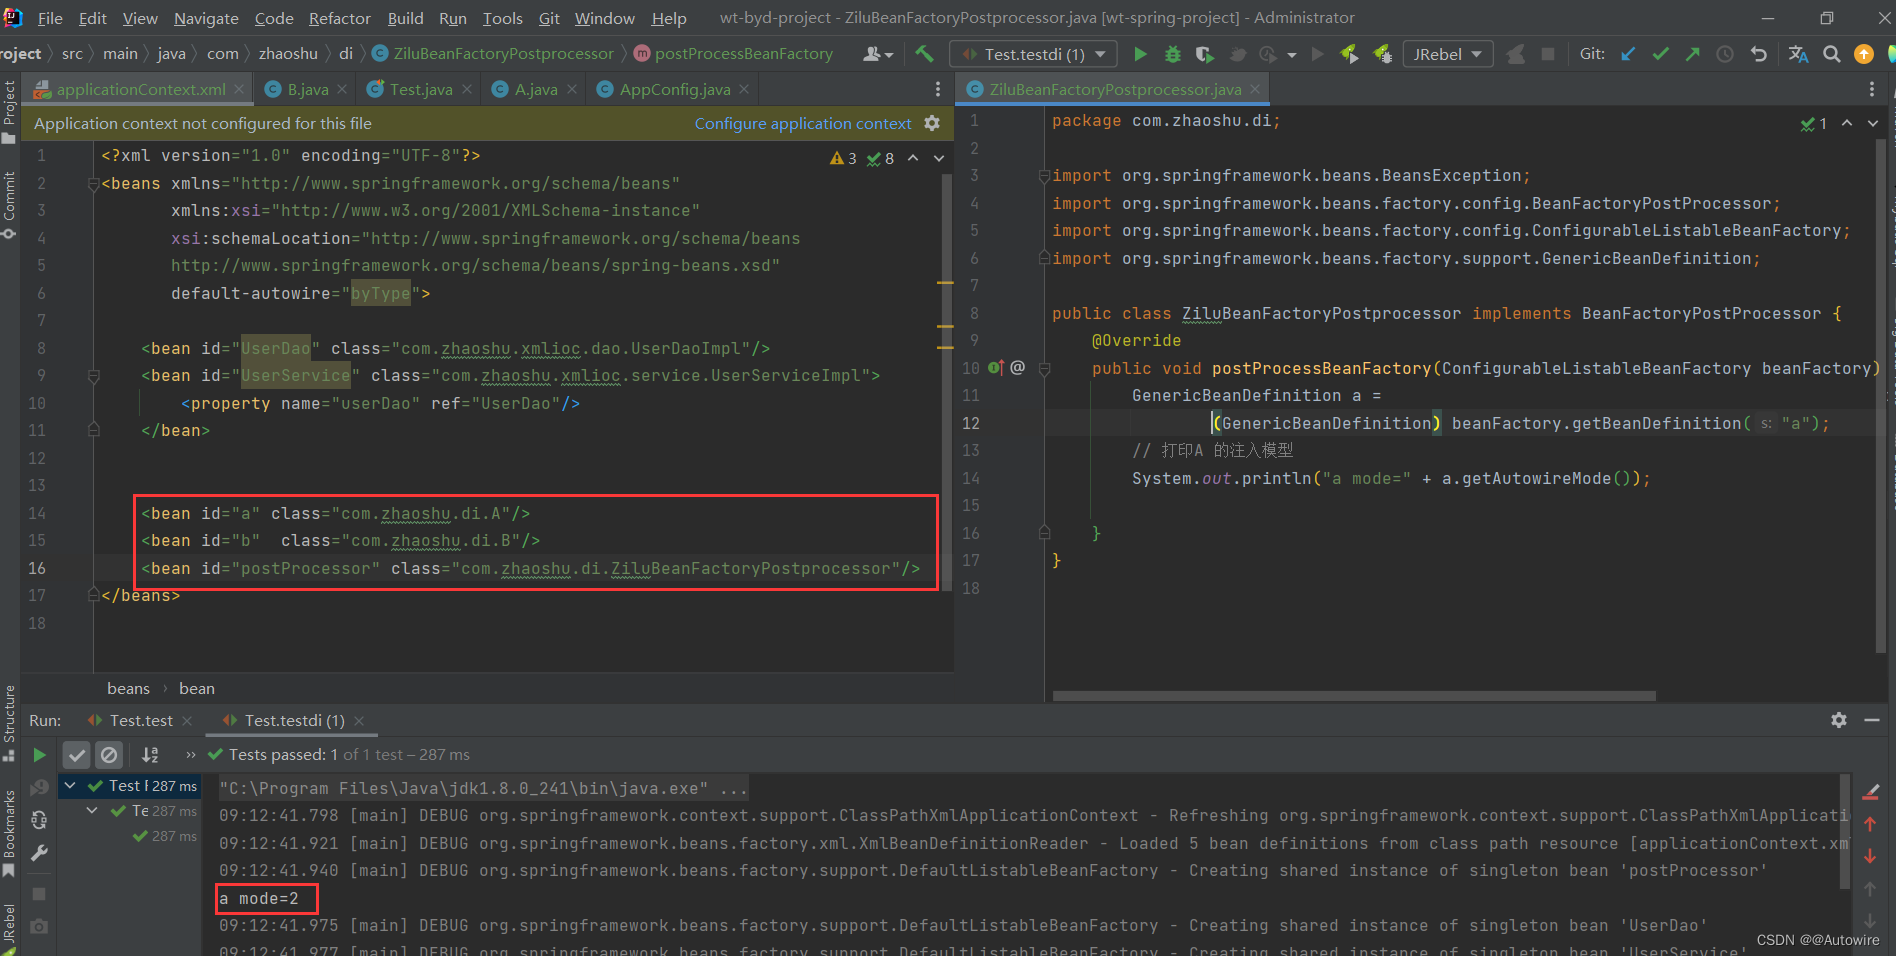Viewport: 1896px width, 956px height.
Task: Fold the postProcessBeanFactory method at line 10
Action: pos(1044,368)
